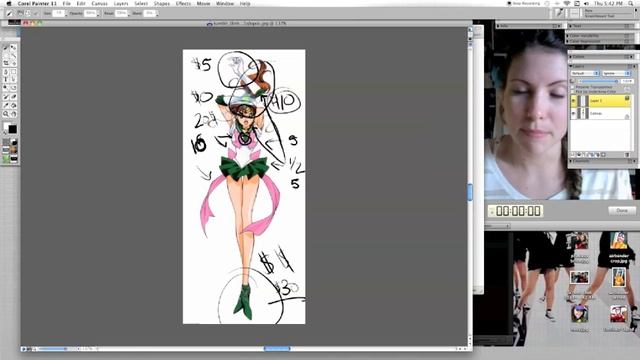Open the File menu
The height and width of the screenshot is (360, 640).
click(67, 3)
